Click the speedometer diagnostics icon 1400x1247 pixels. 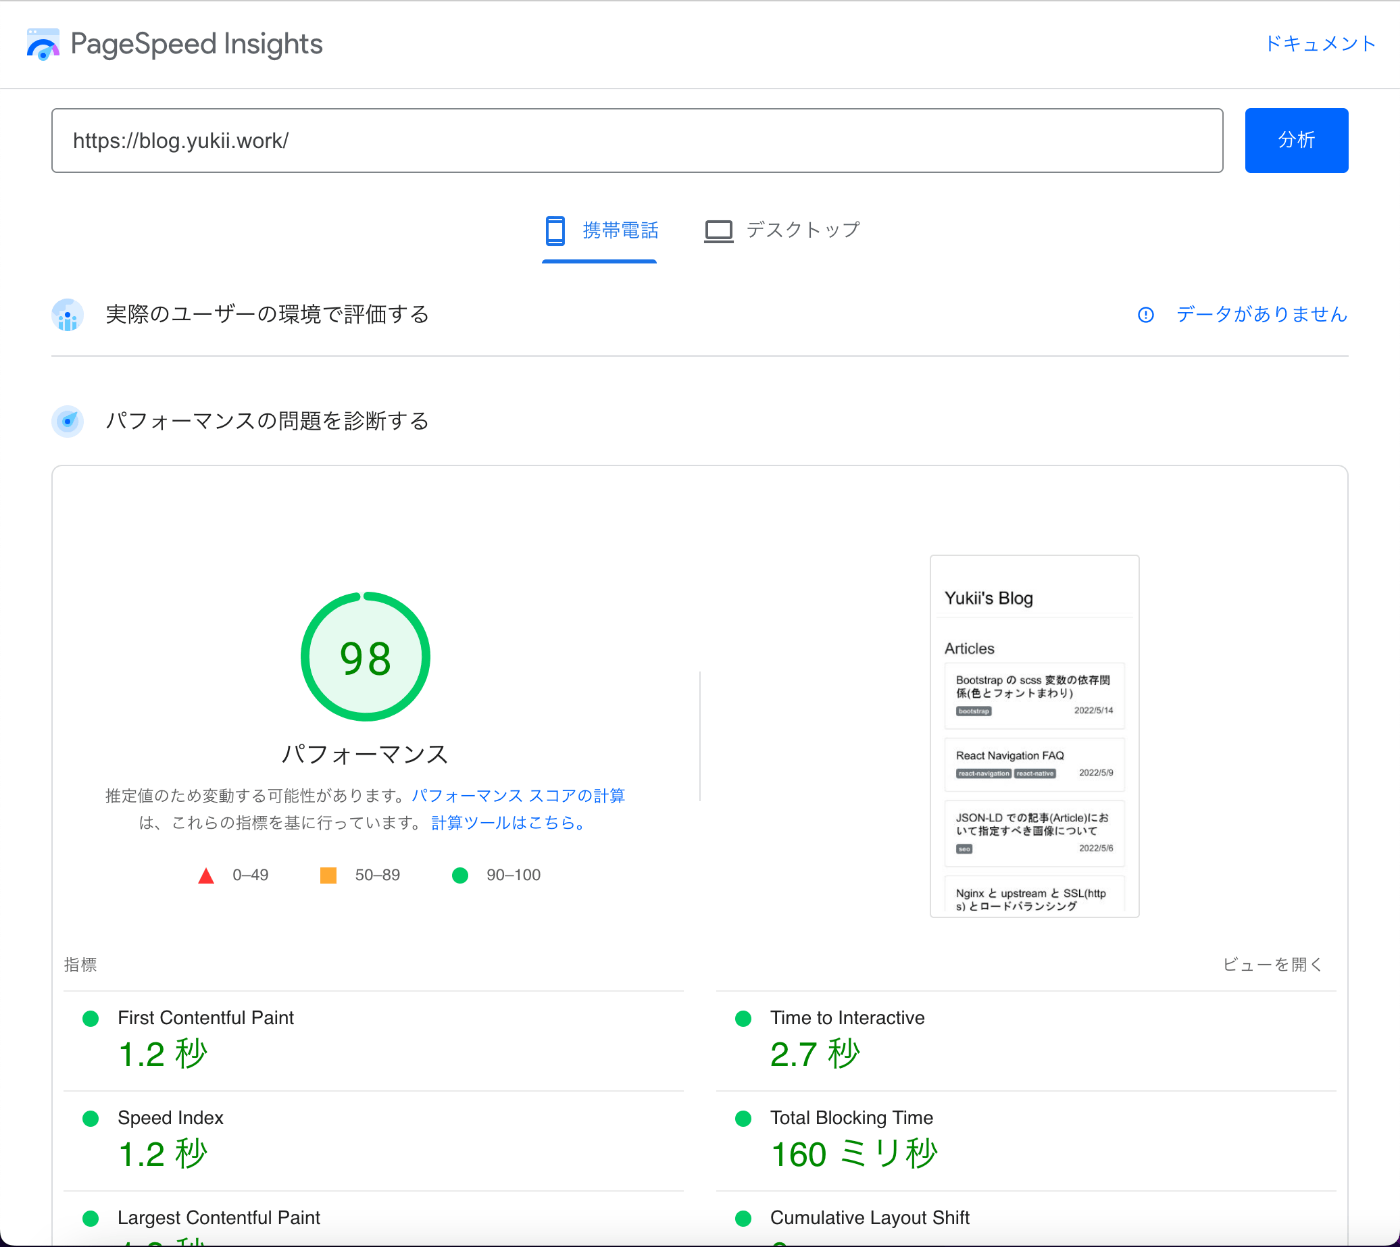pos(67,420)
